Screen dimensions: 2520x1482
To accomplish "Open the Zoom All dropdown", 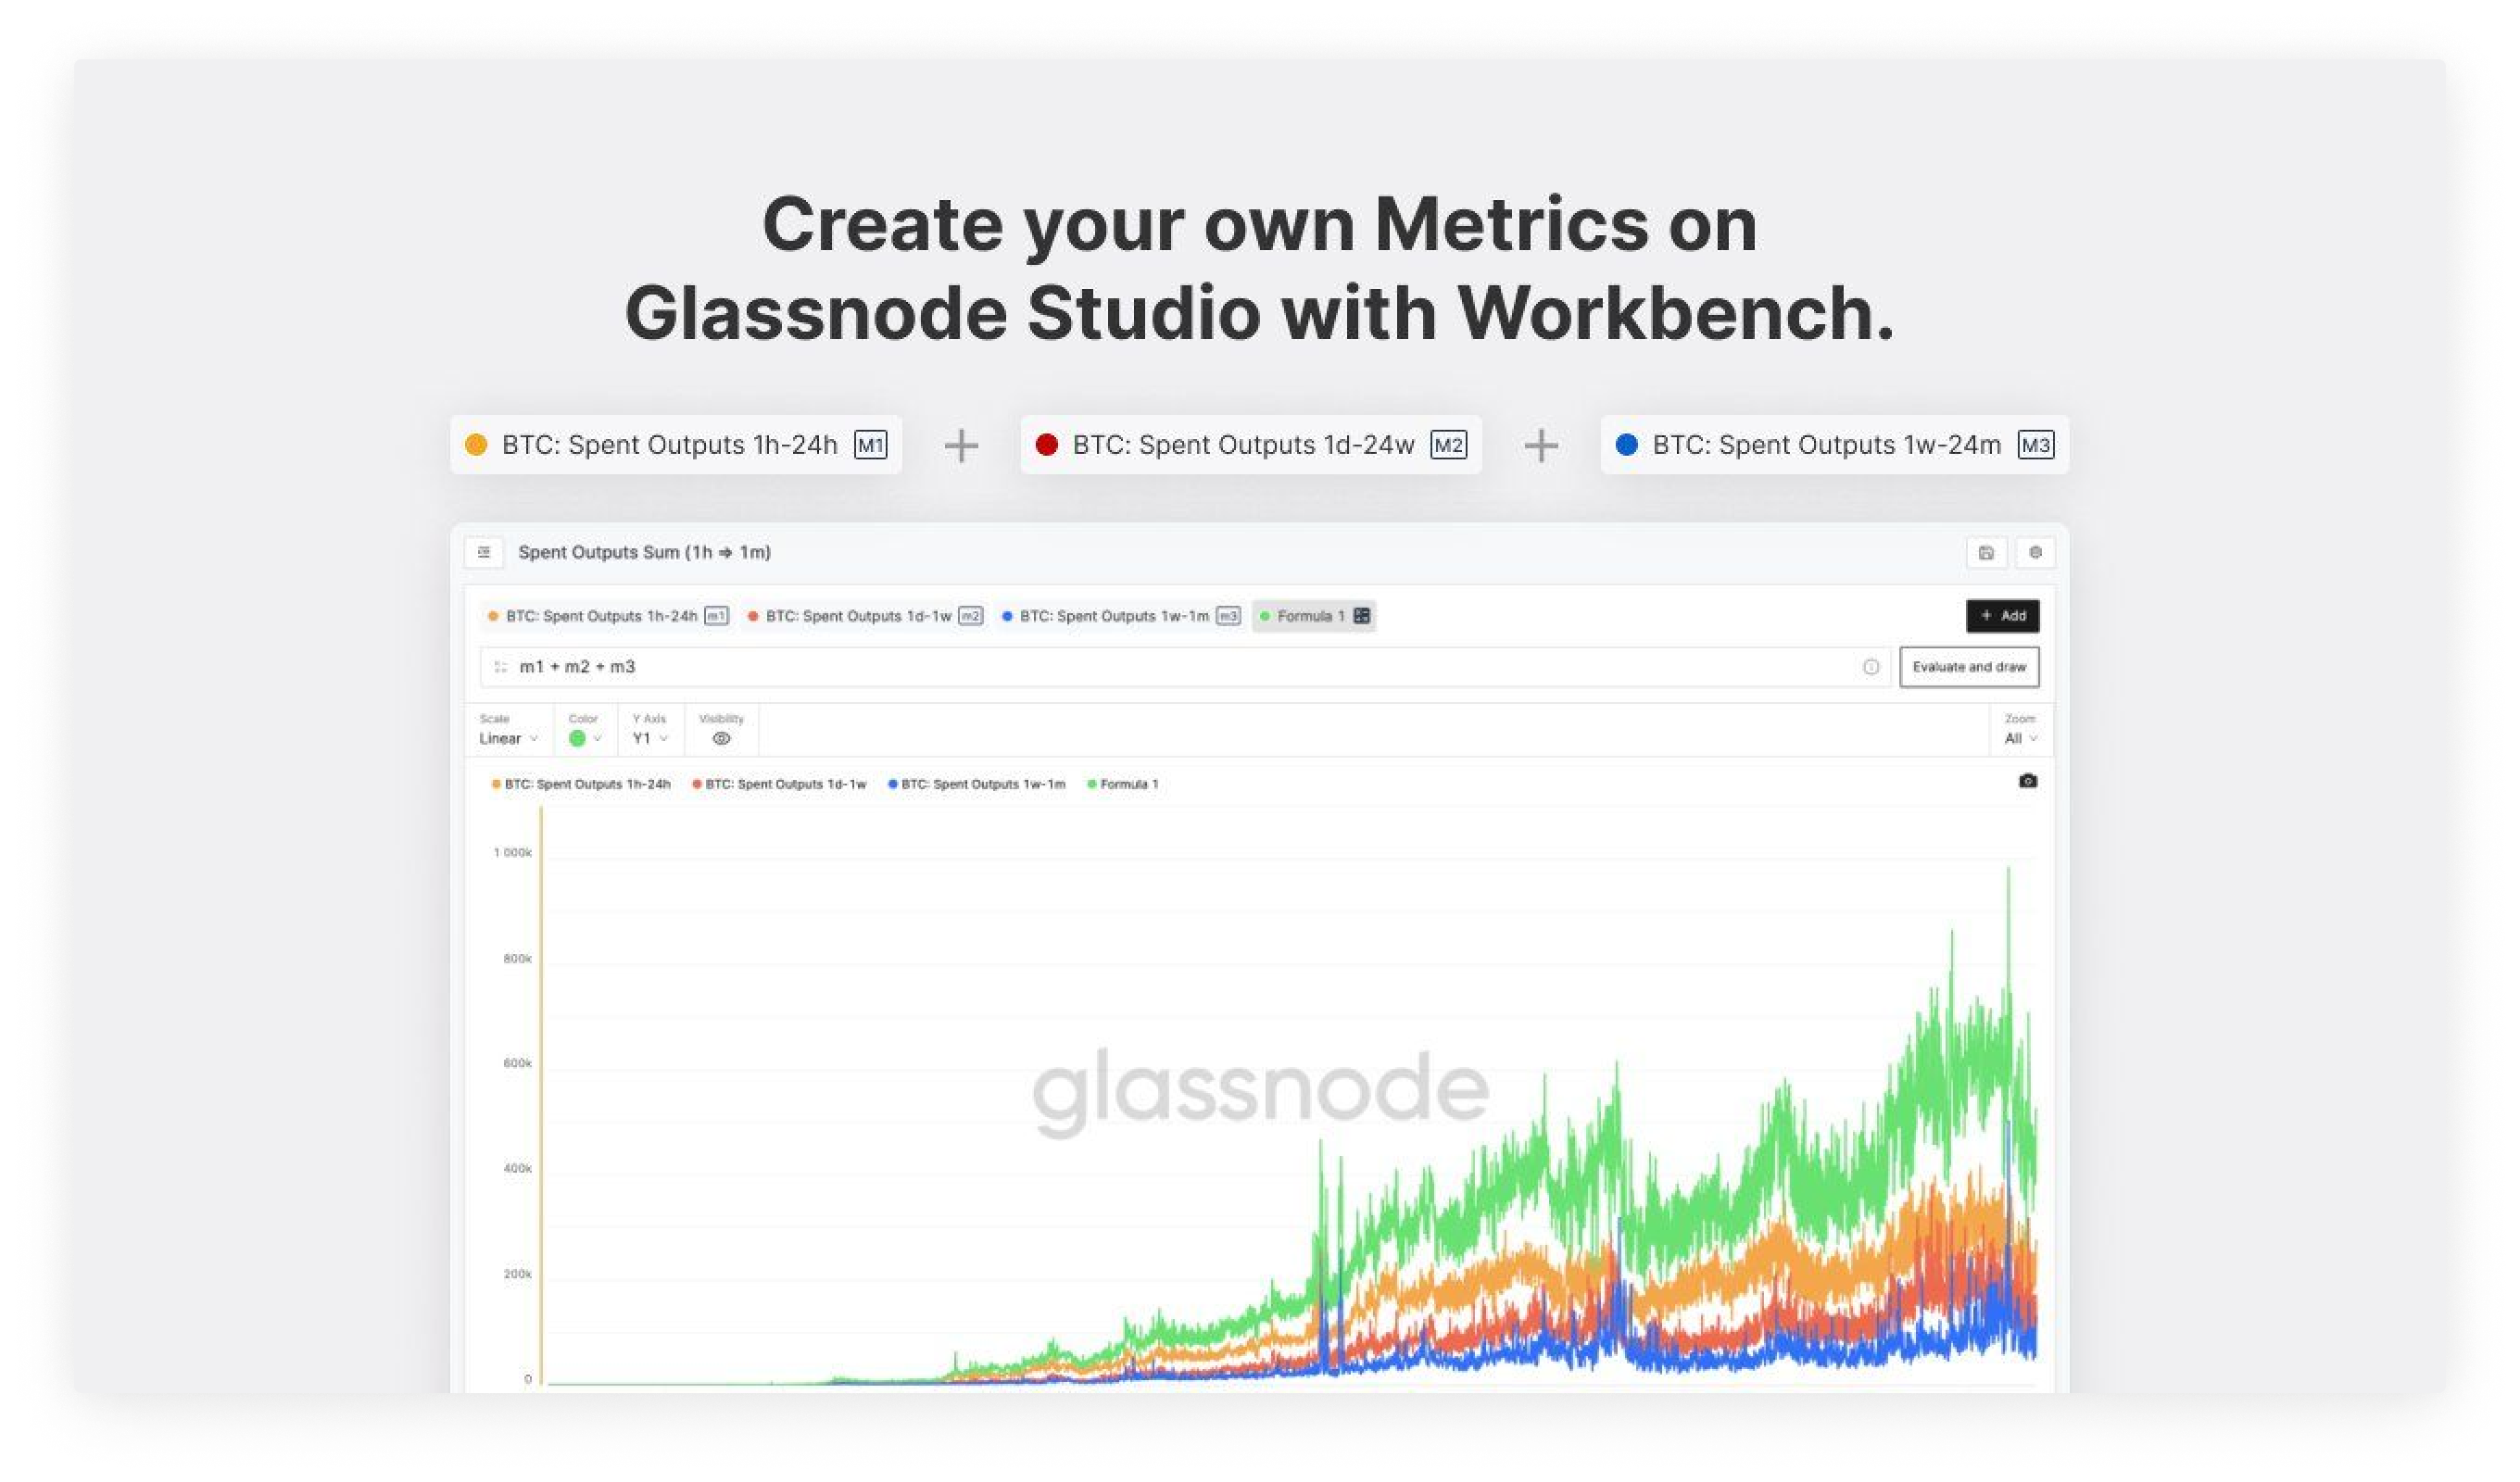I will (x=2020, y=739).
